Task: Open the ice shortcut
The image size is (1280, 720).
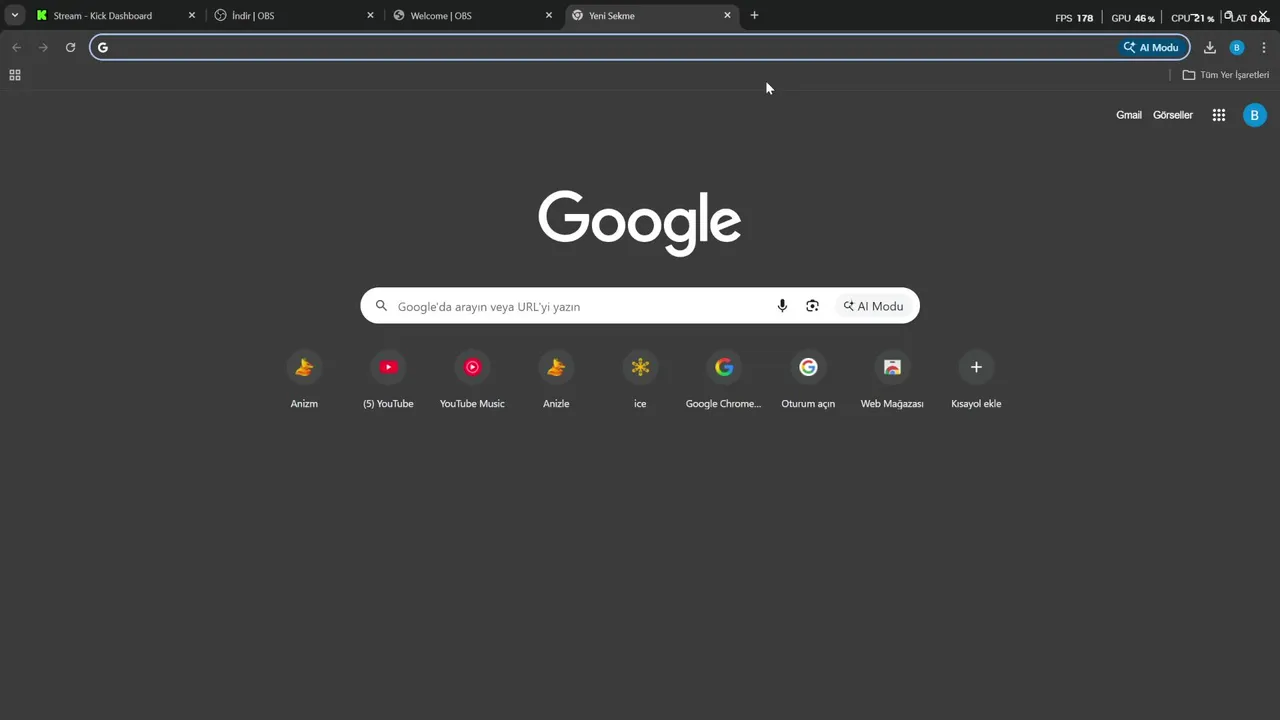Action: (640, 381)
